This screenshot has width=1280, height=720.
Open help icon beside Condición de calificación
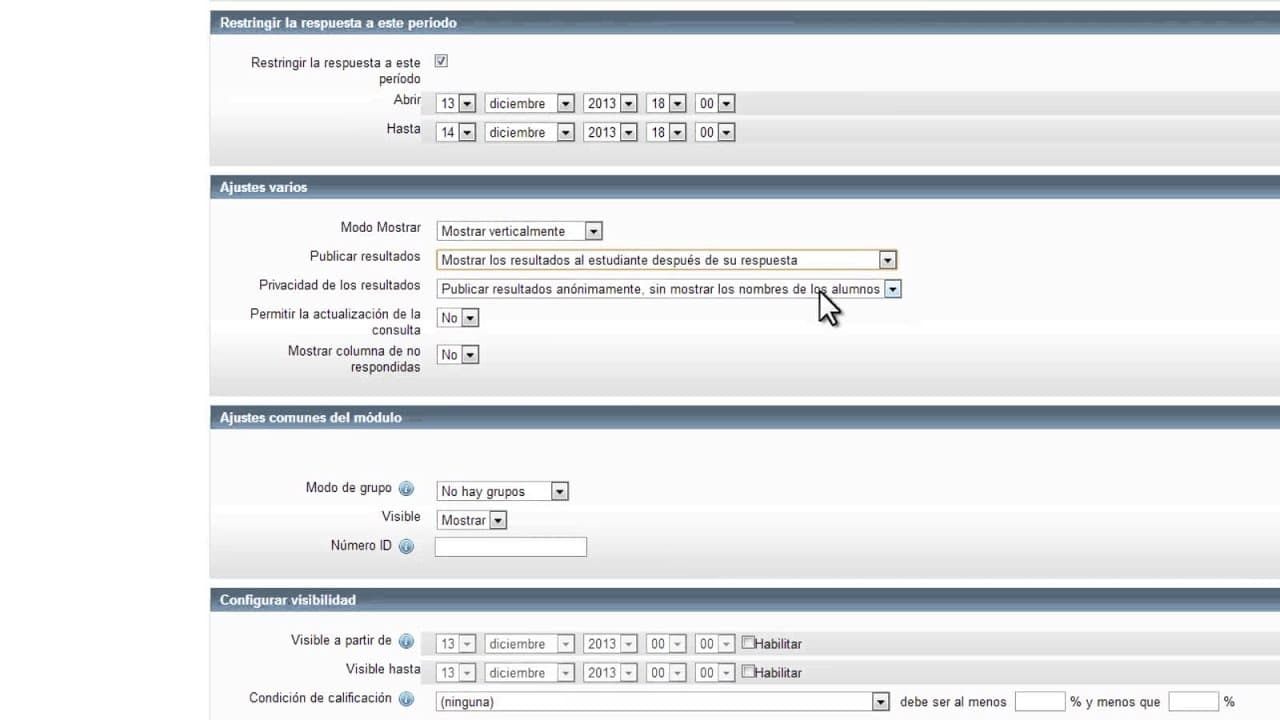coord(406,699)
